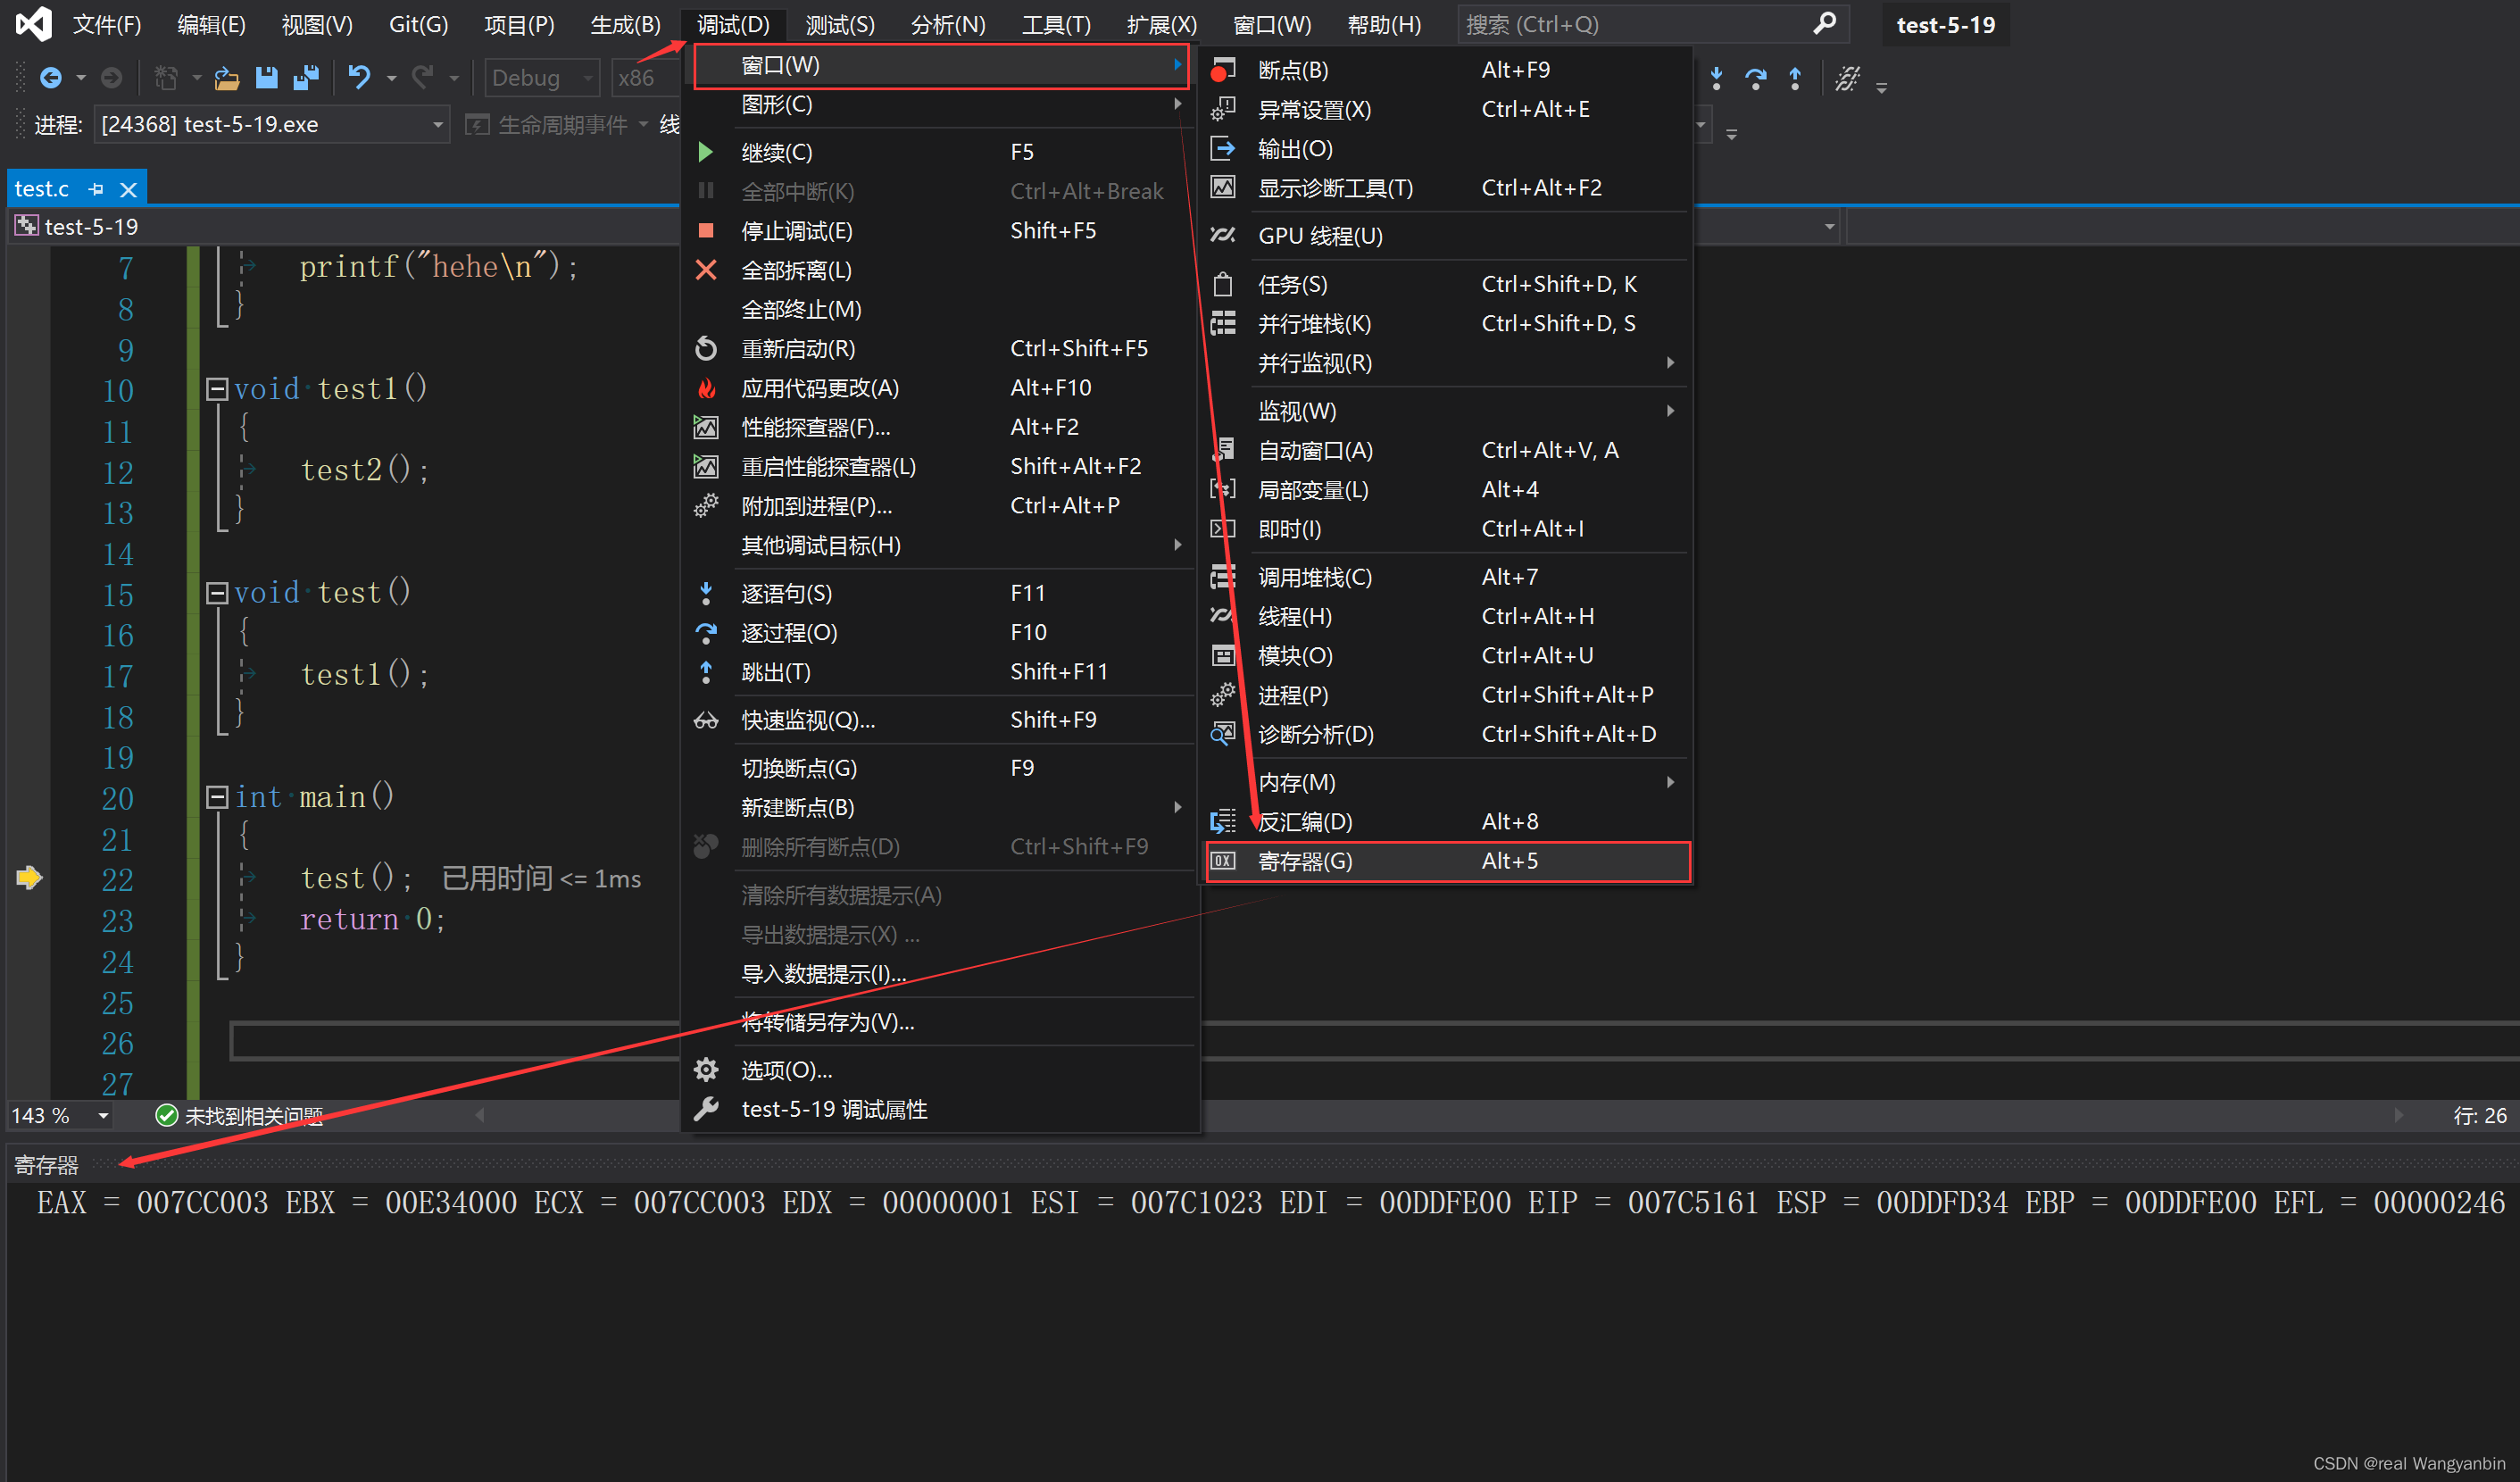
Task: Click the EIP register value 007C5161
Action: pos(1693,1203)
